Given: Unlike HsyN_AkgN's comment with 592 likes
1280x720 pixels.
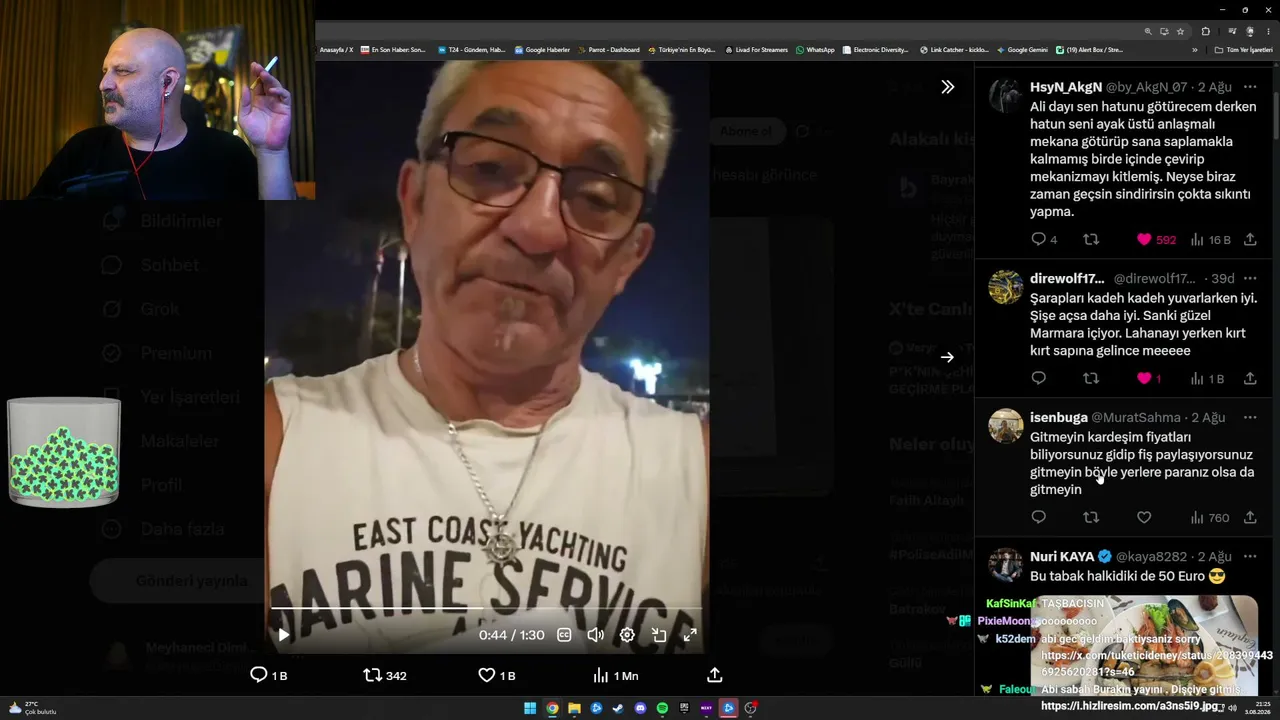Looking at the screenshot, I should coord(1156,240).
